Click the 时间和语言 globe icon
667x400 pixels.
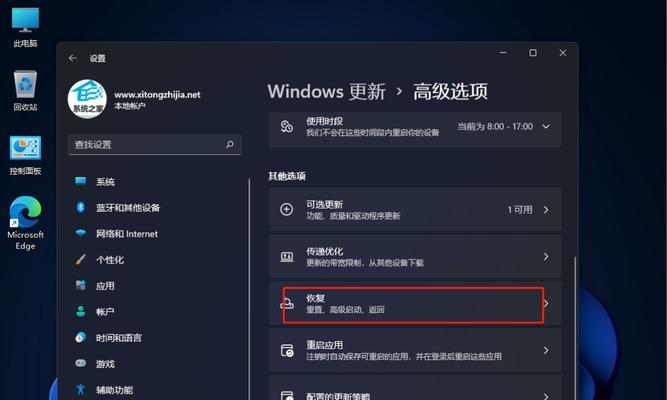click(80, 337)
